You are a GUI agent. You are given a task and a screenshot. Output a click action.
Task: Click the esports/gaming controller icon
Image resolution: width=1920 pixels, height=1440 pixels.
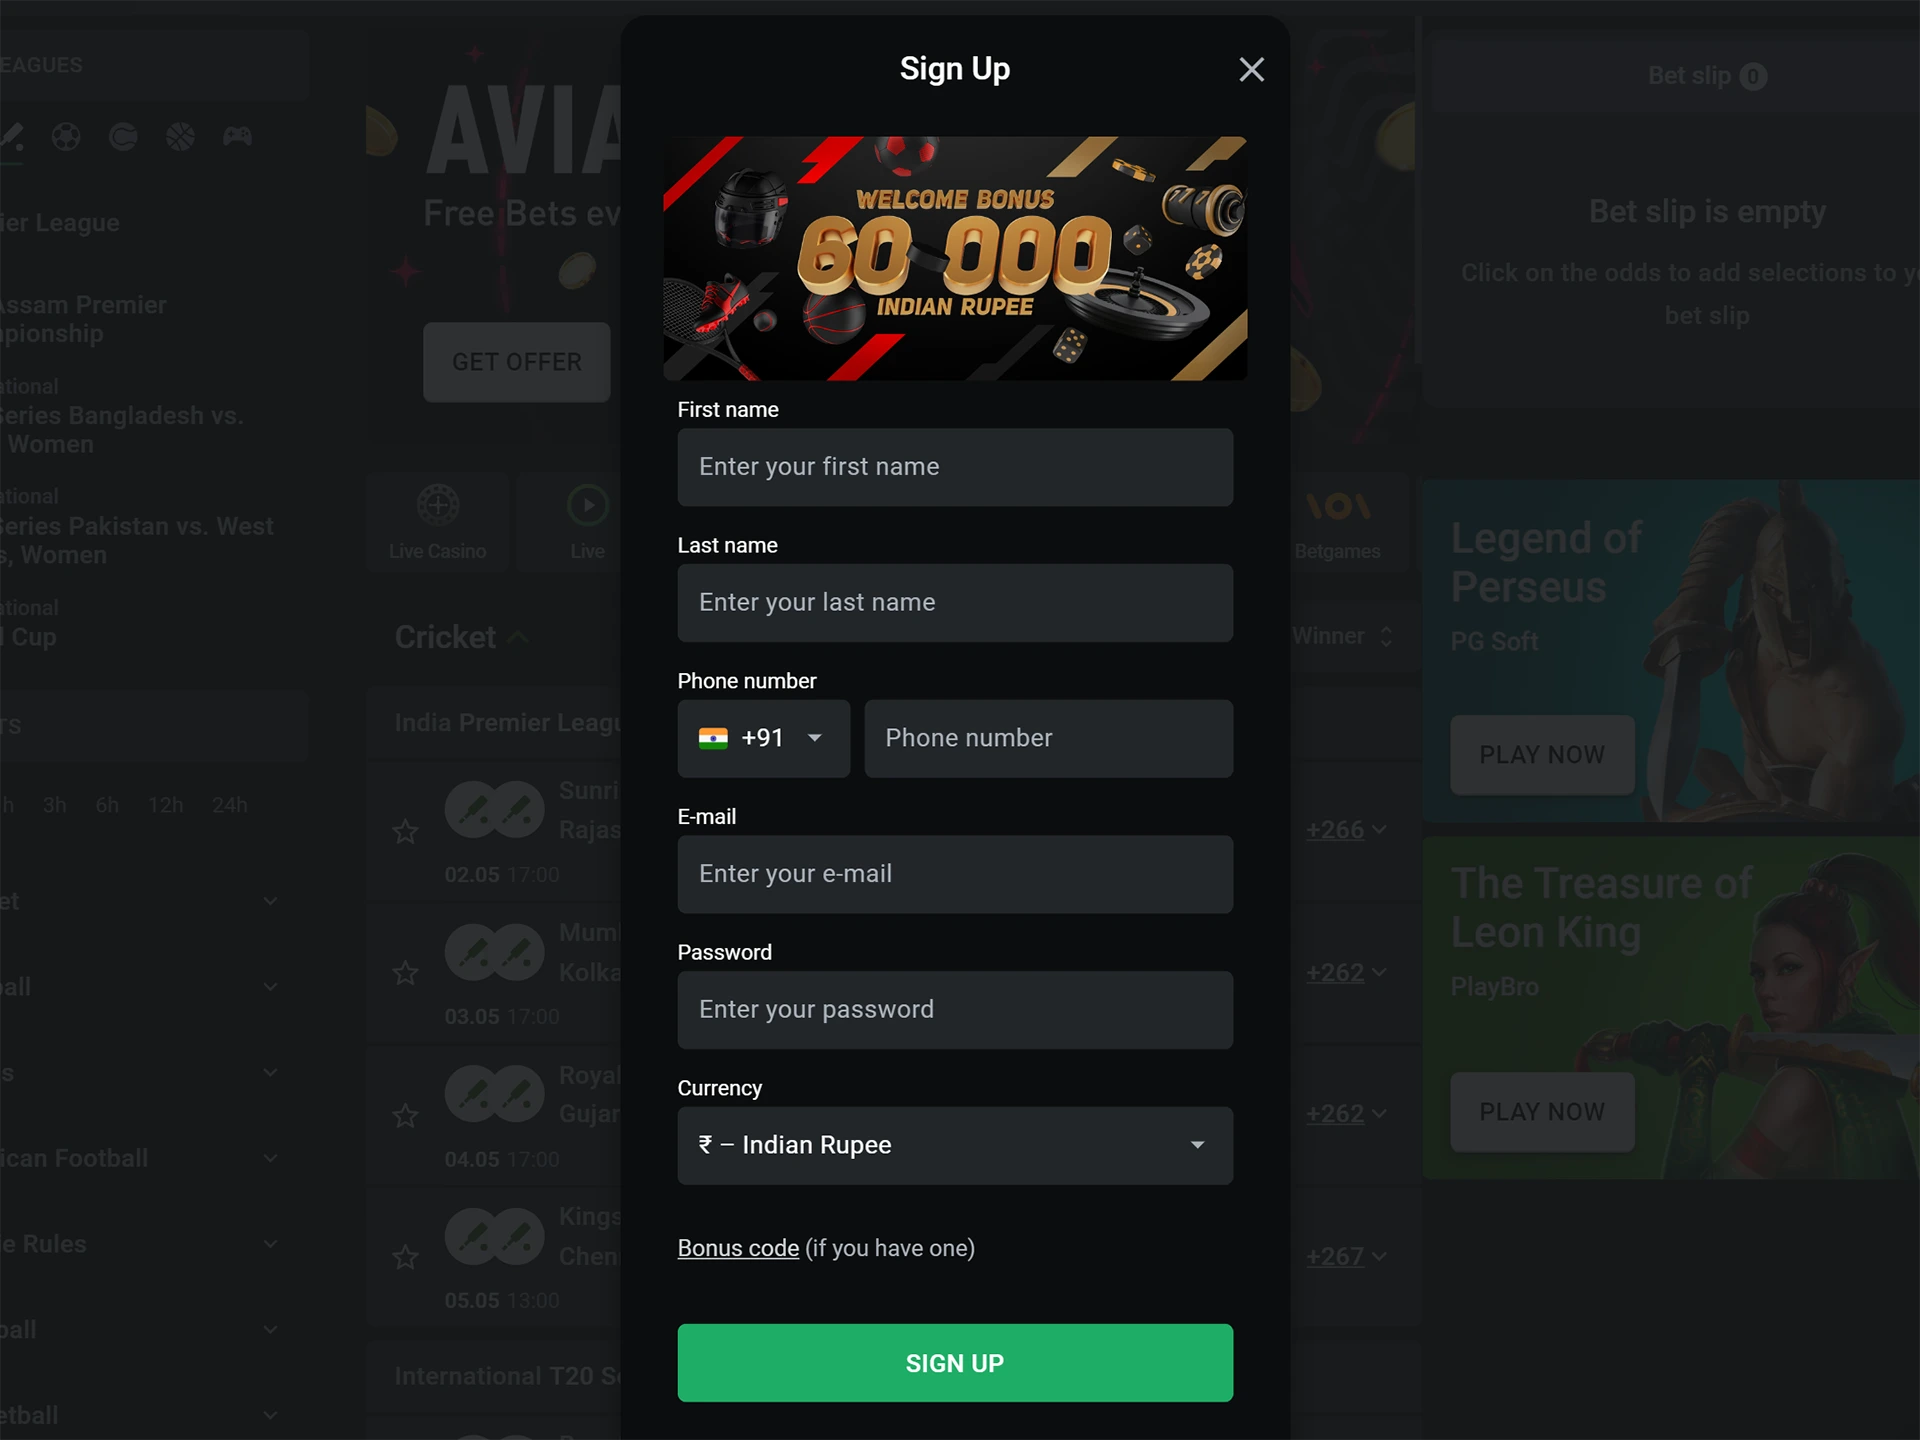click(237, 138)
